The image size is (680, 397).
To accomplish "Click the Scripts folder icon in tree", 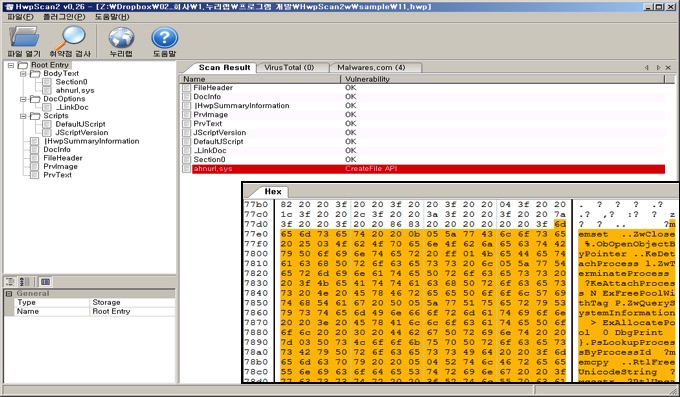I will [34, 116].
